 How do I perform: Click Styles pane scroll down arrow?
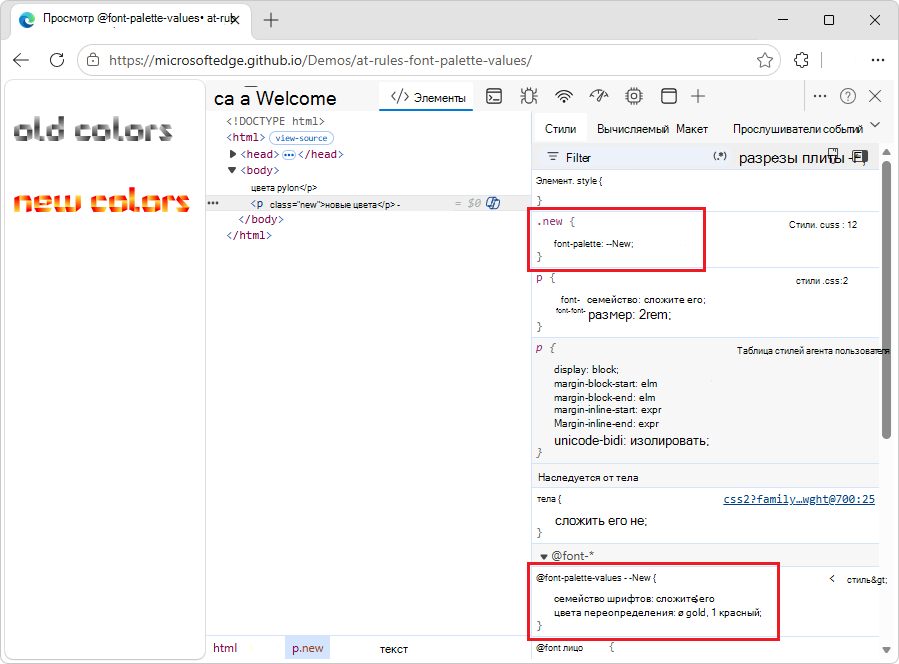(x=886, y=650)
